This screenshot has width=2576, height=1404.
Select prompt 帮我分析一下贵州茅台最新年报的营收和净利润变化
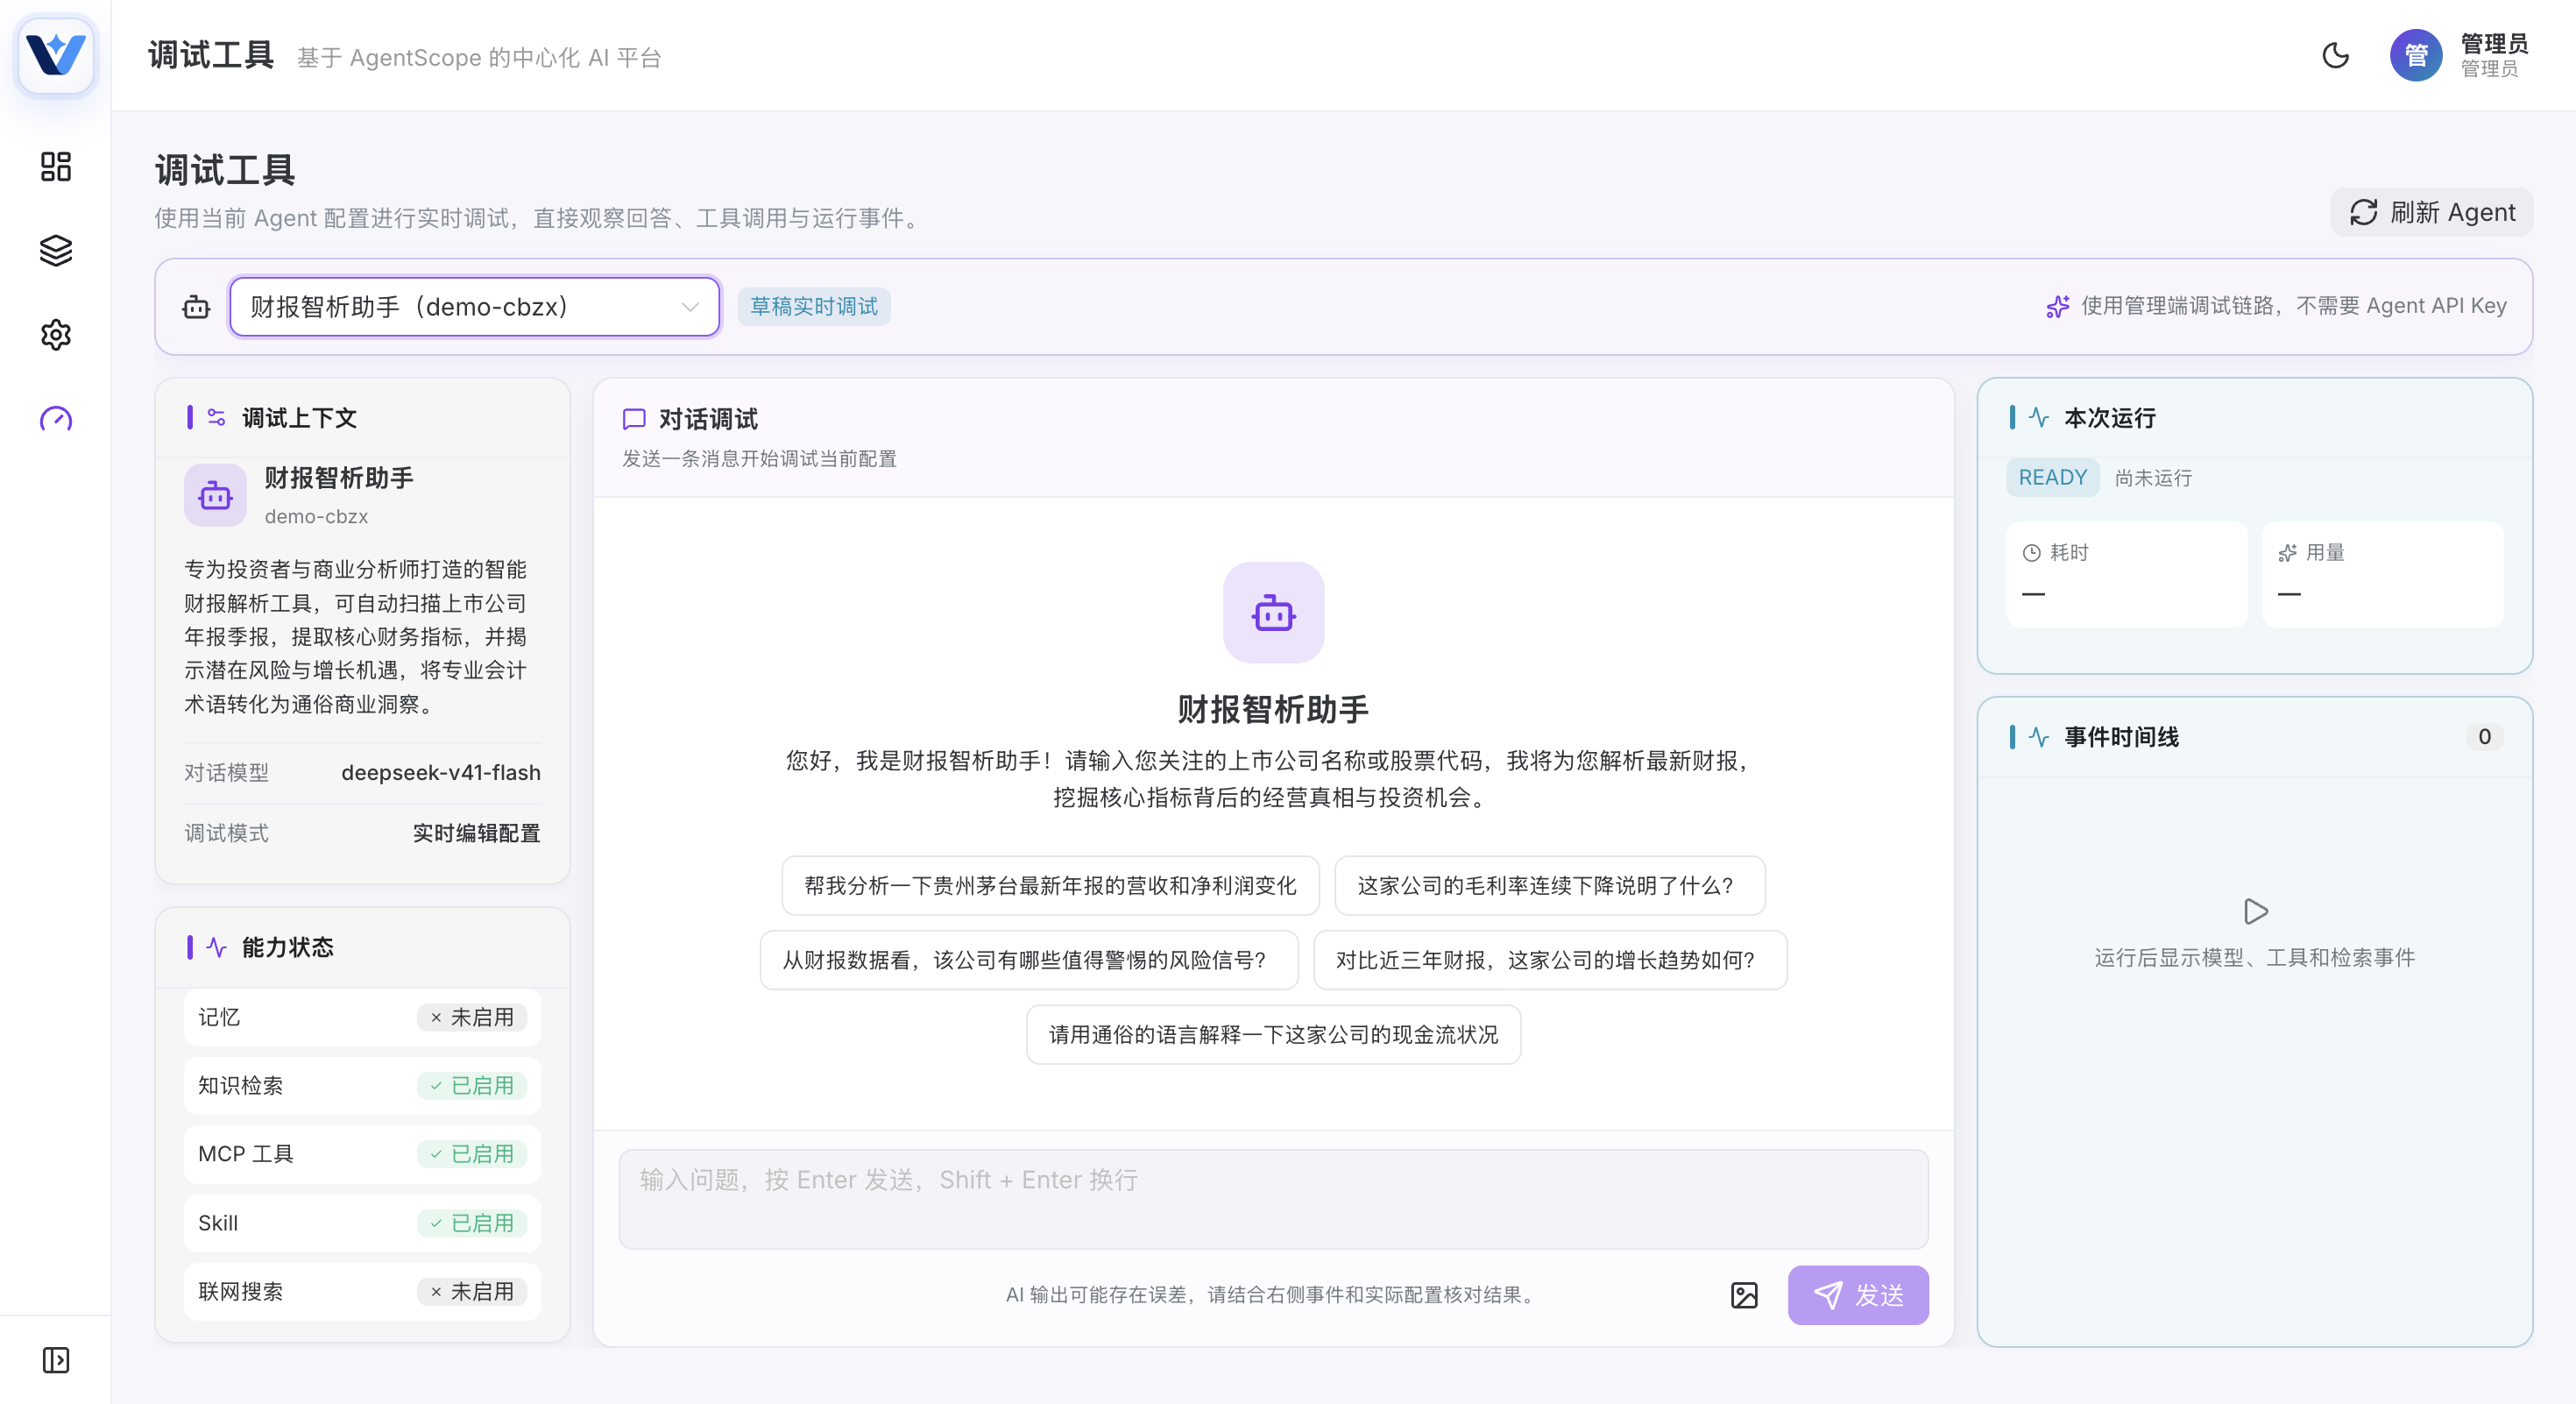[1050, 885]
